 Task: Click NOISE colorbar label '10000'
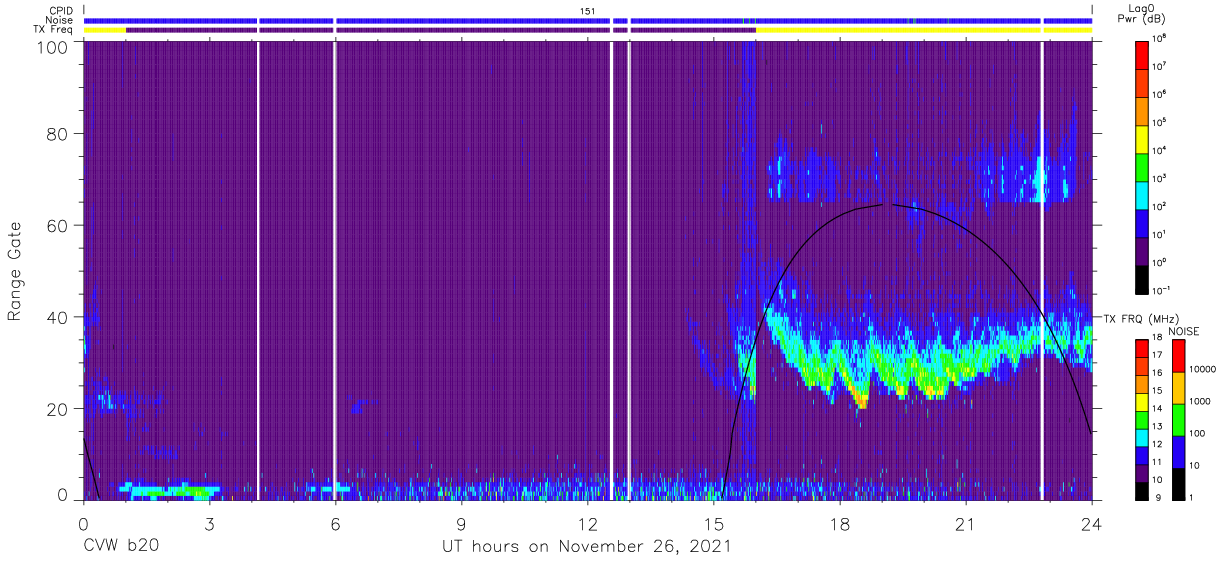pos(1204,371)
